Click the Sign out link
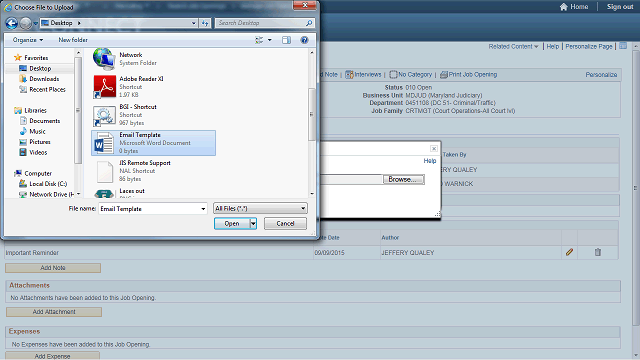The width and height of the screenshot is (640, 360). pos(620,7)
